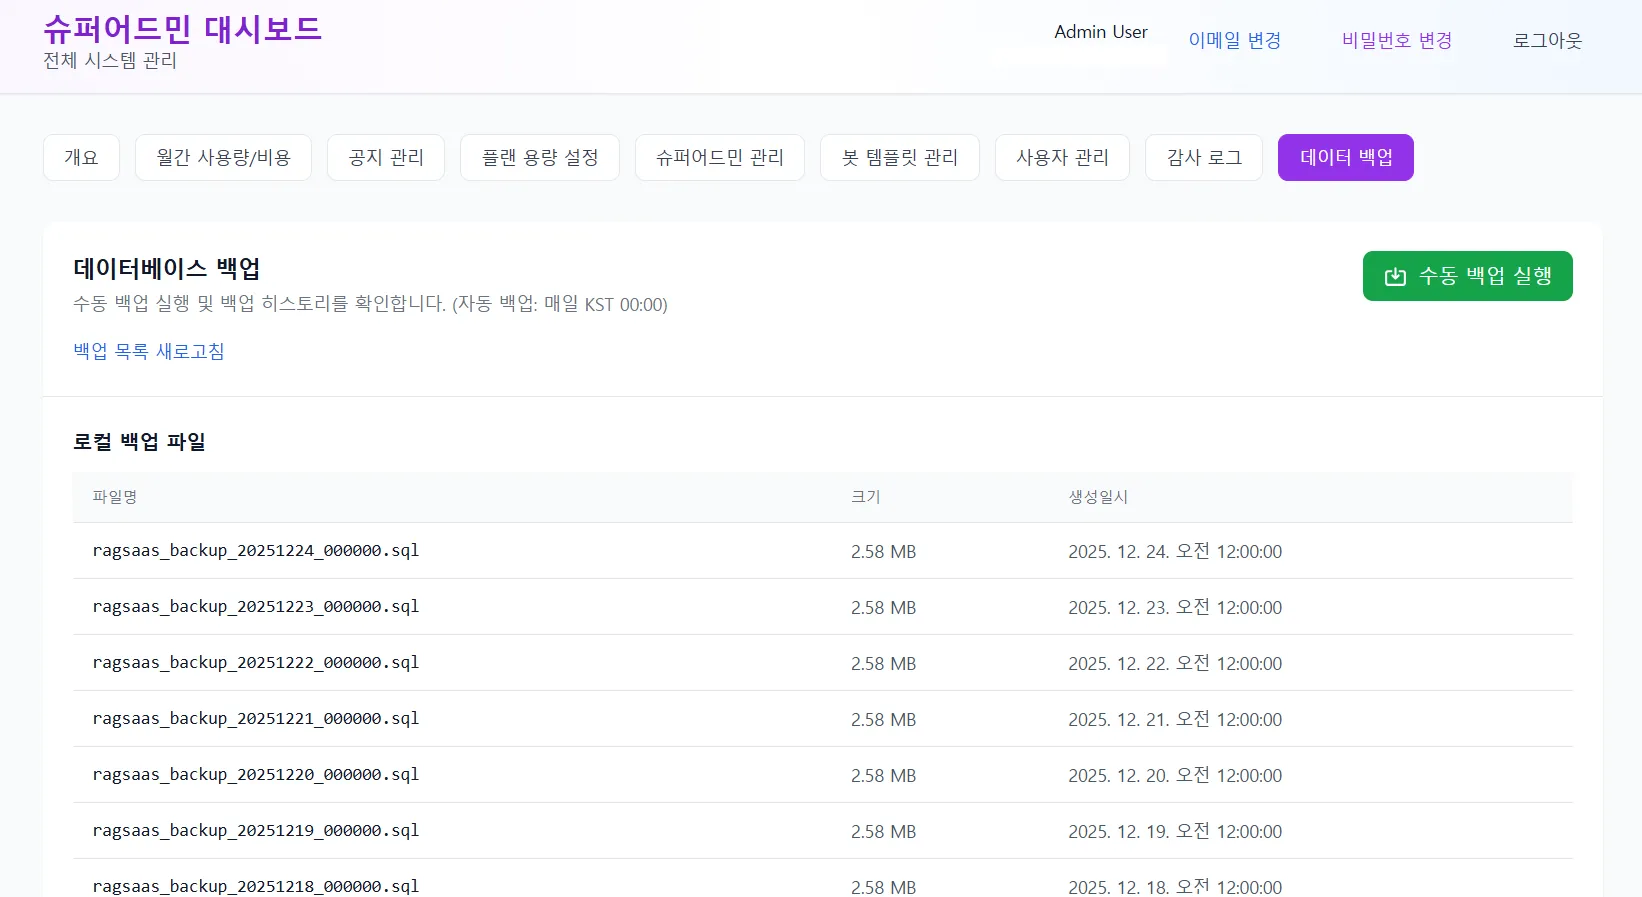Viewport: 1642px width, 897px height.
Task: Switch to 사용자 관리 tab
Action: [1062, 157]
